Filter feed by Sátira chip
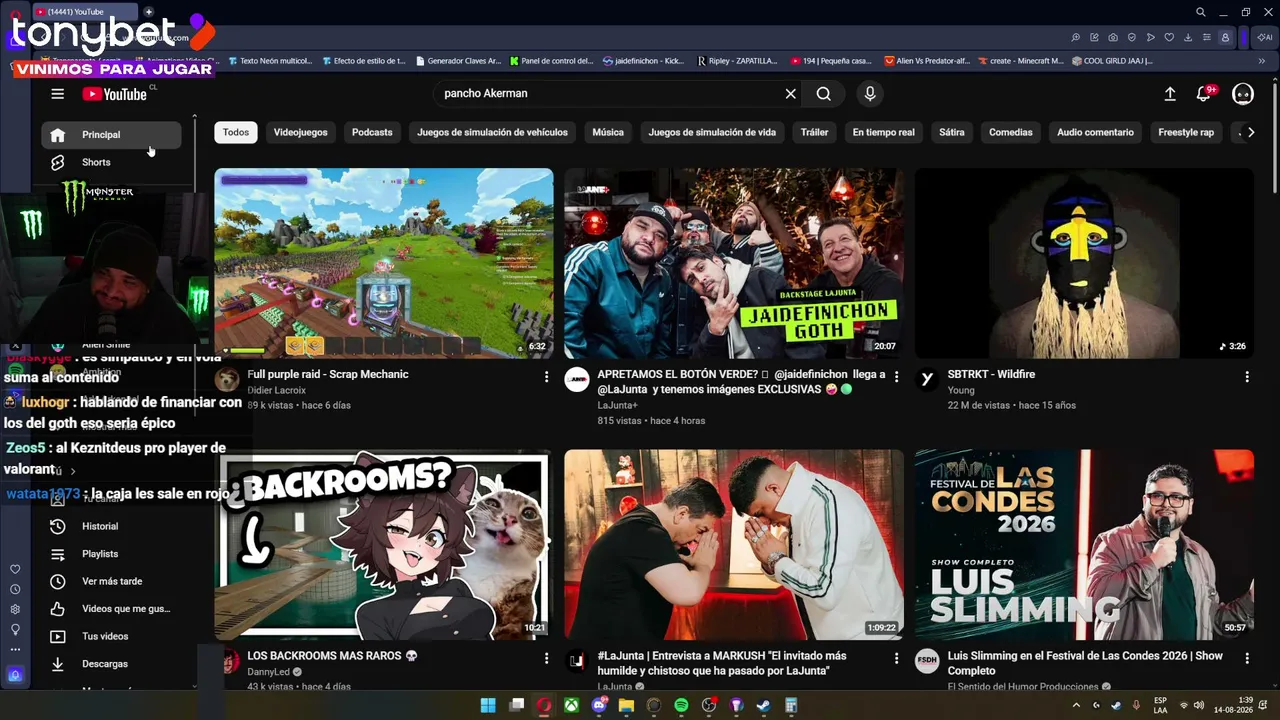The height and width of the screenshot is (720, 1280). click(952, 132)
